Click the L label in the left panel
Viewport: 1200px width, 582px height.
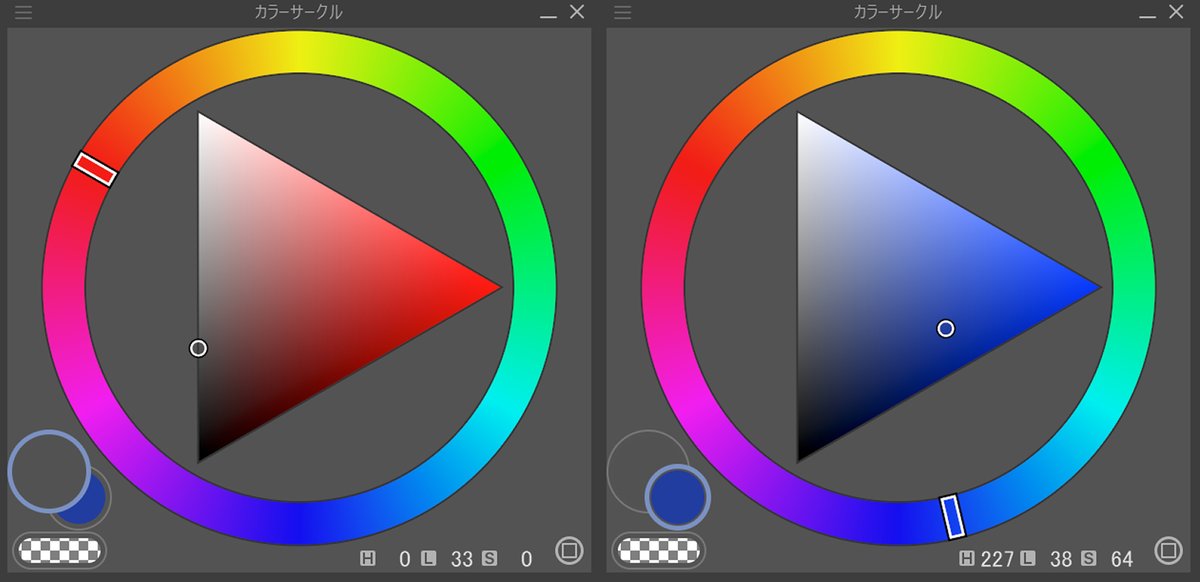coord(429,559)
